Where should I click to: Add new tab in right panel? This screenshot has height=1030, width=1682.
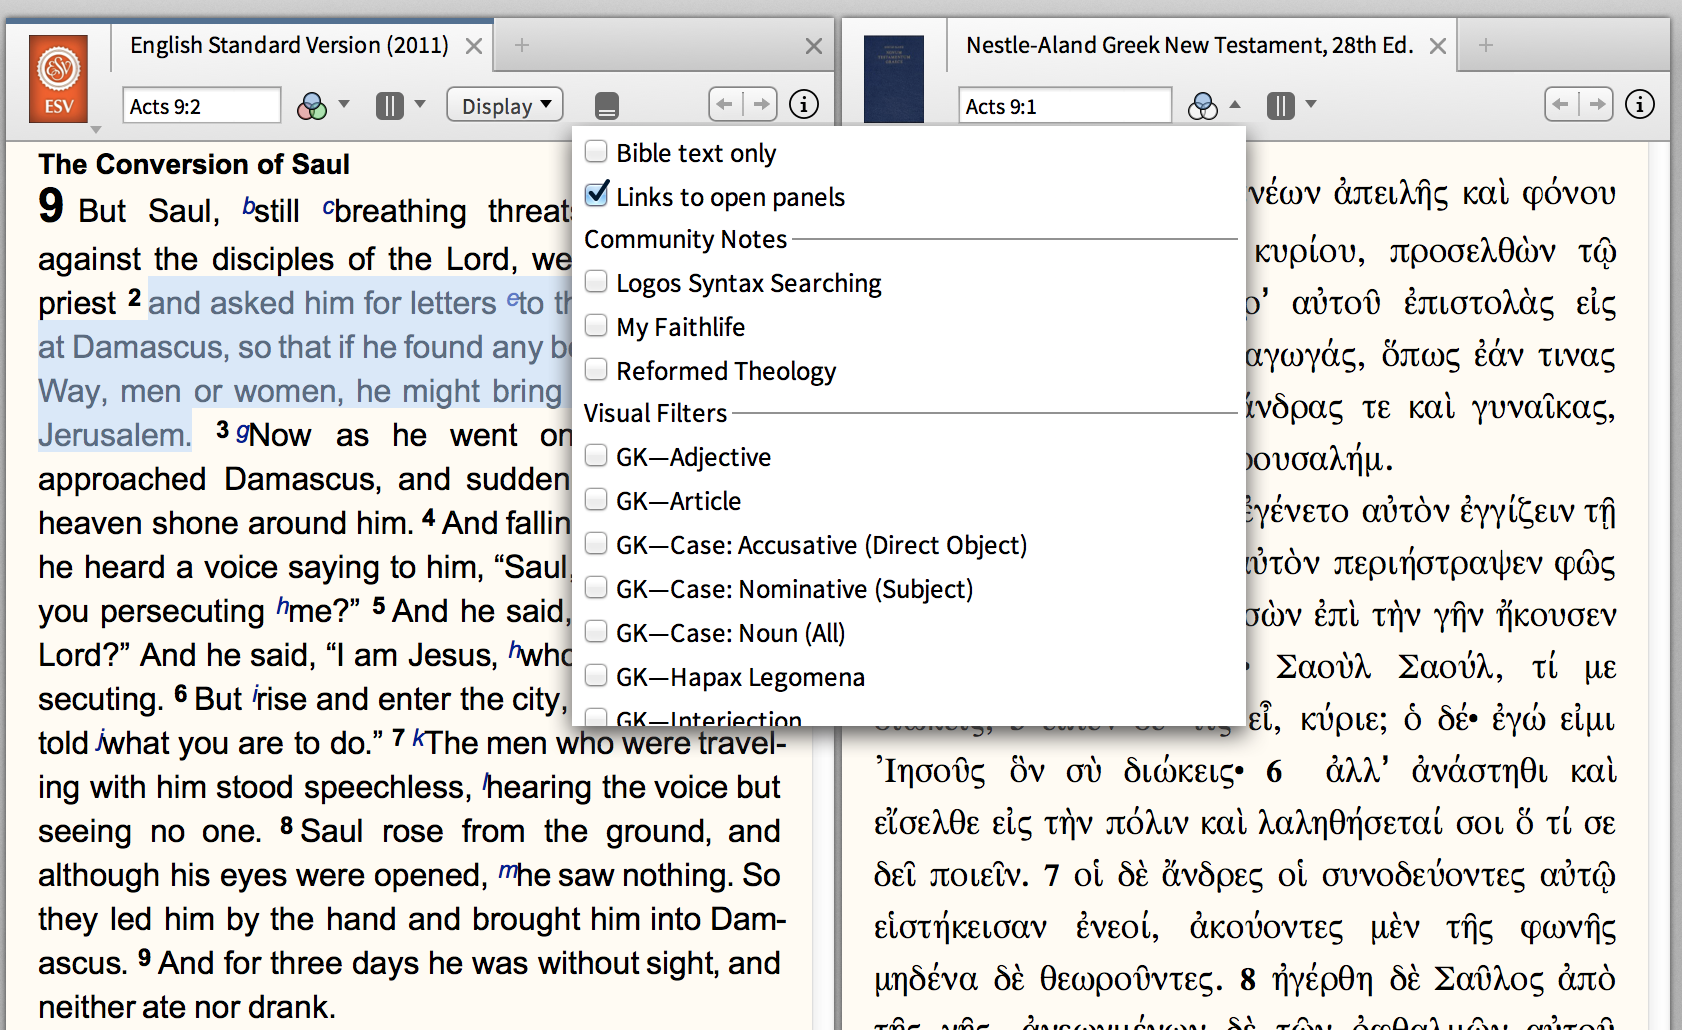click(1486, 45)
